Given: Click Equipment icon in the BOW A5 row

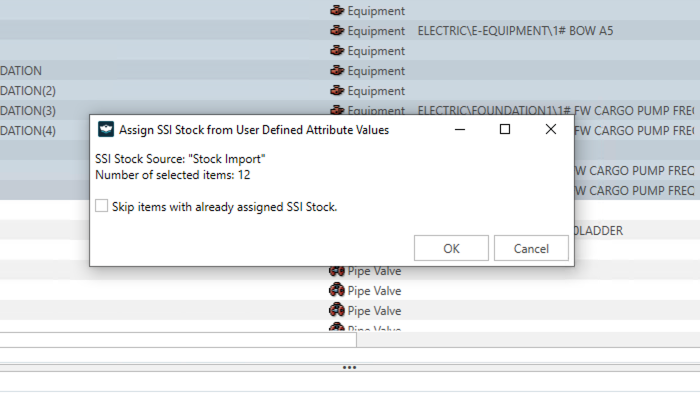Looking at the screenshot, I should click(337, 30).
